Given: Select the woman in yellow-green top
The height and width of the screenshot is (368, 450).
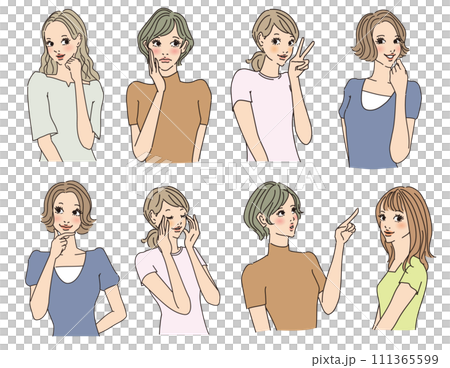Looking at the screenshot, I should (404, 258).
